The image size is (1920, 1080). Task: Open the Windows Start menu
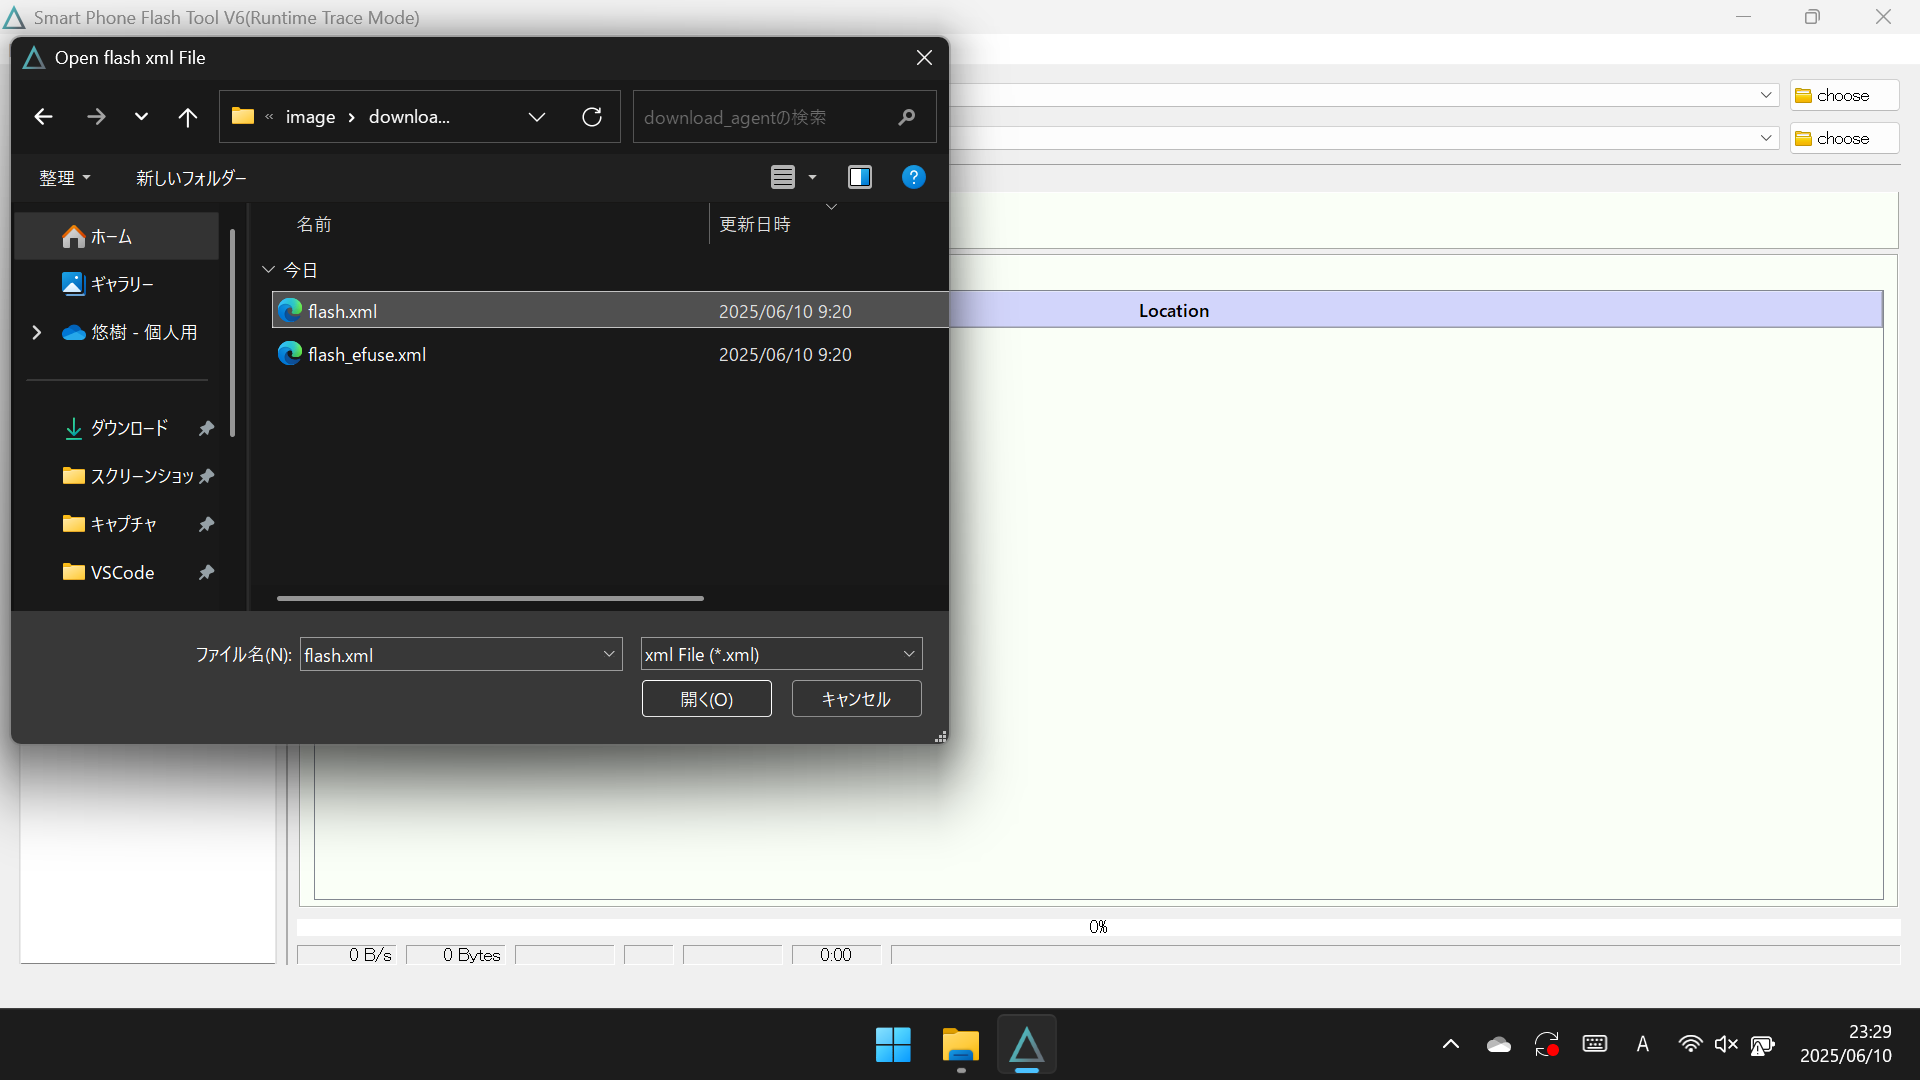coord(893,1043)
